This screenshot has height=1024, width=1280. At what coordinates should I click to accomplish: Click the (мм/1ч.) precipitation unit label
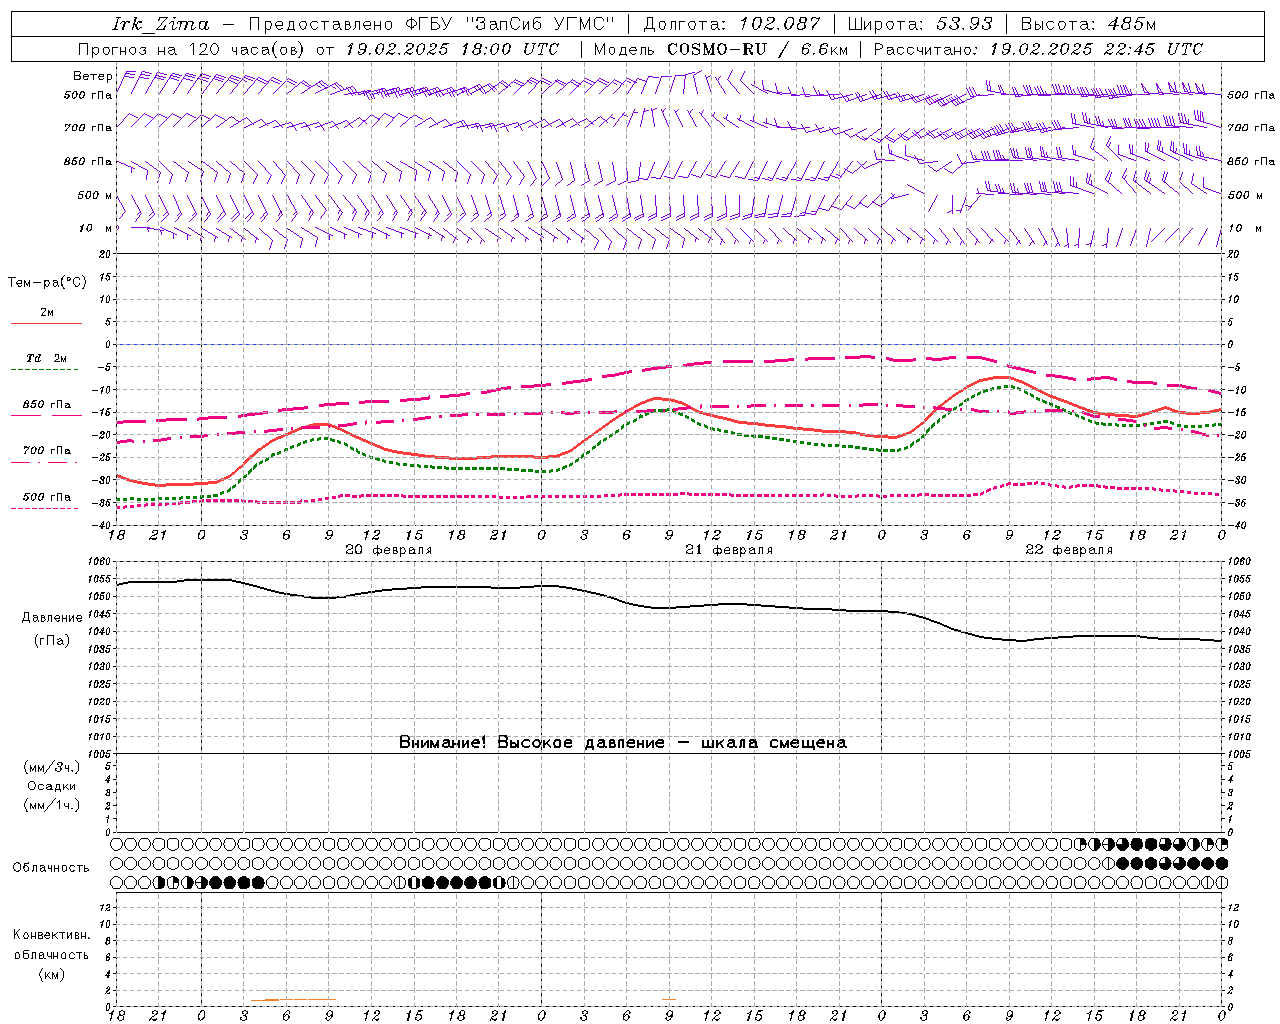(x=52, y=805)
